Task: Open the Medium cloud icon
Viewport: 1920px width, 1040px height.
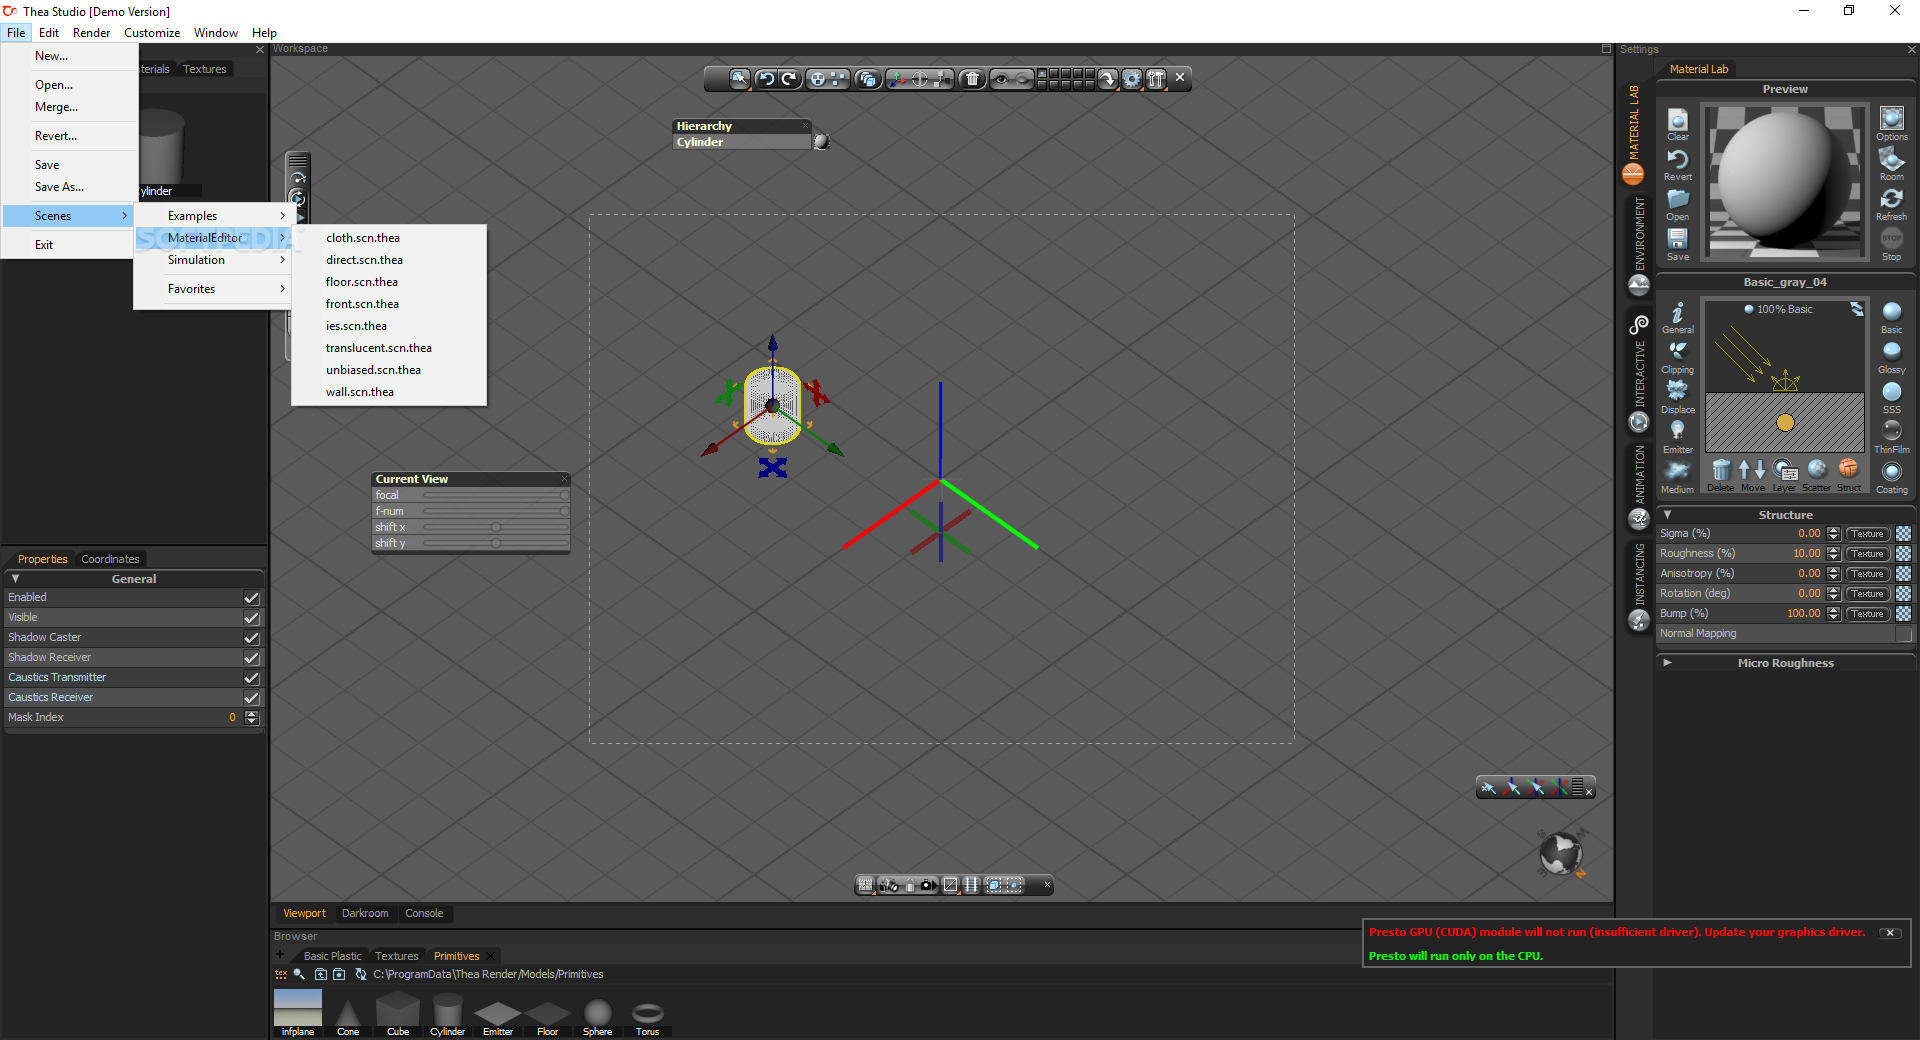Action: pos(1678,477)
